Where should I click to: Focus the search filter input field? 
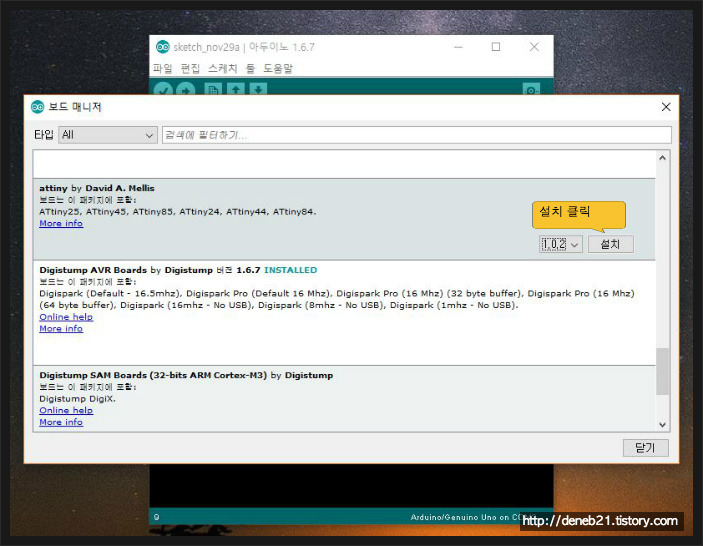pyautogui.click(x=417, y=134)
